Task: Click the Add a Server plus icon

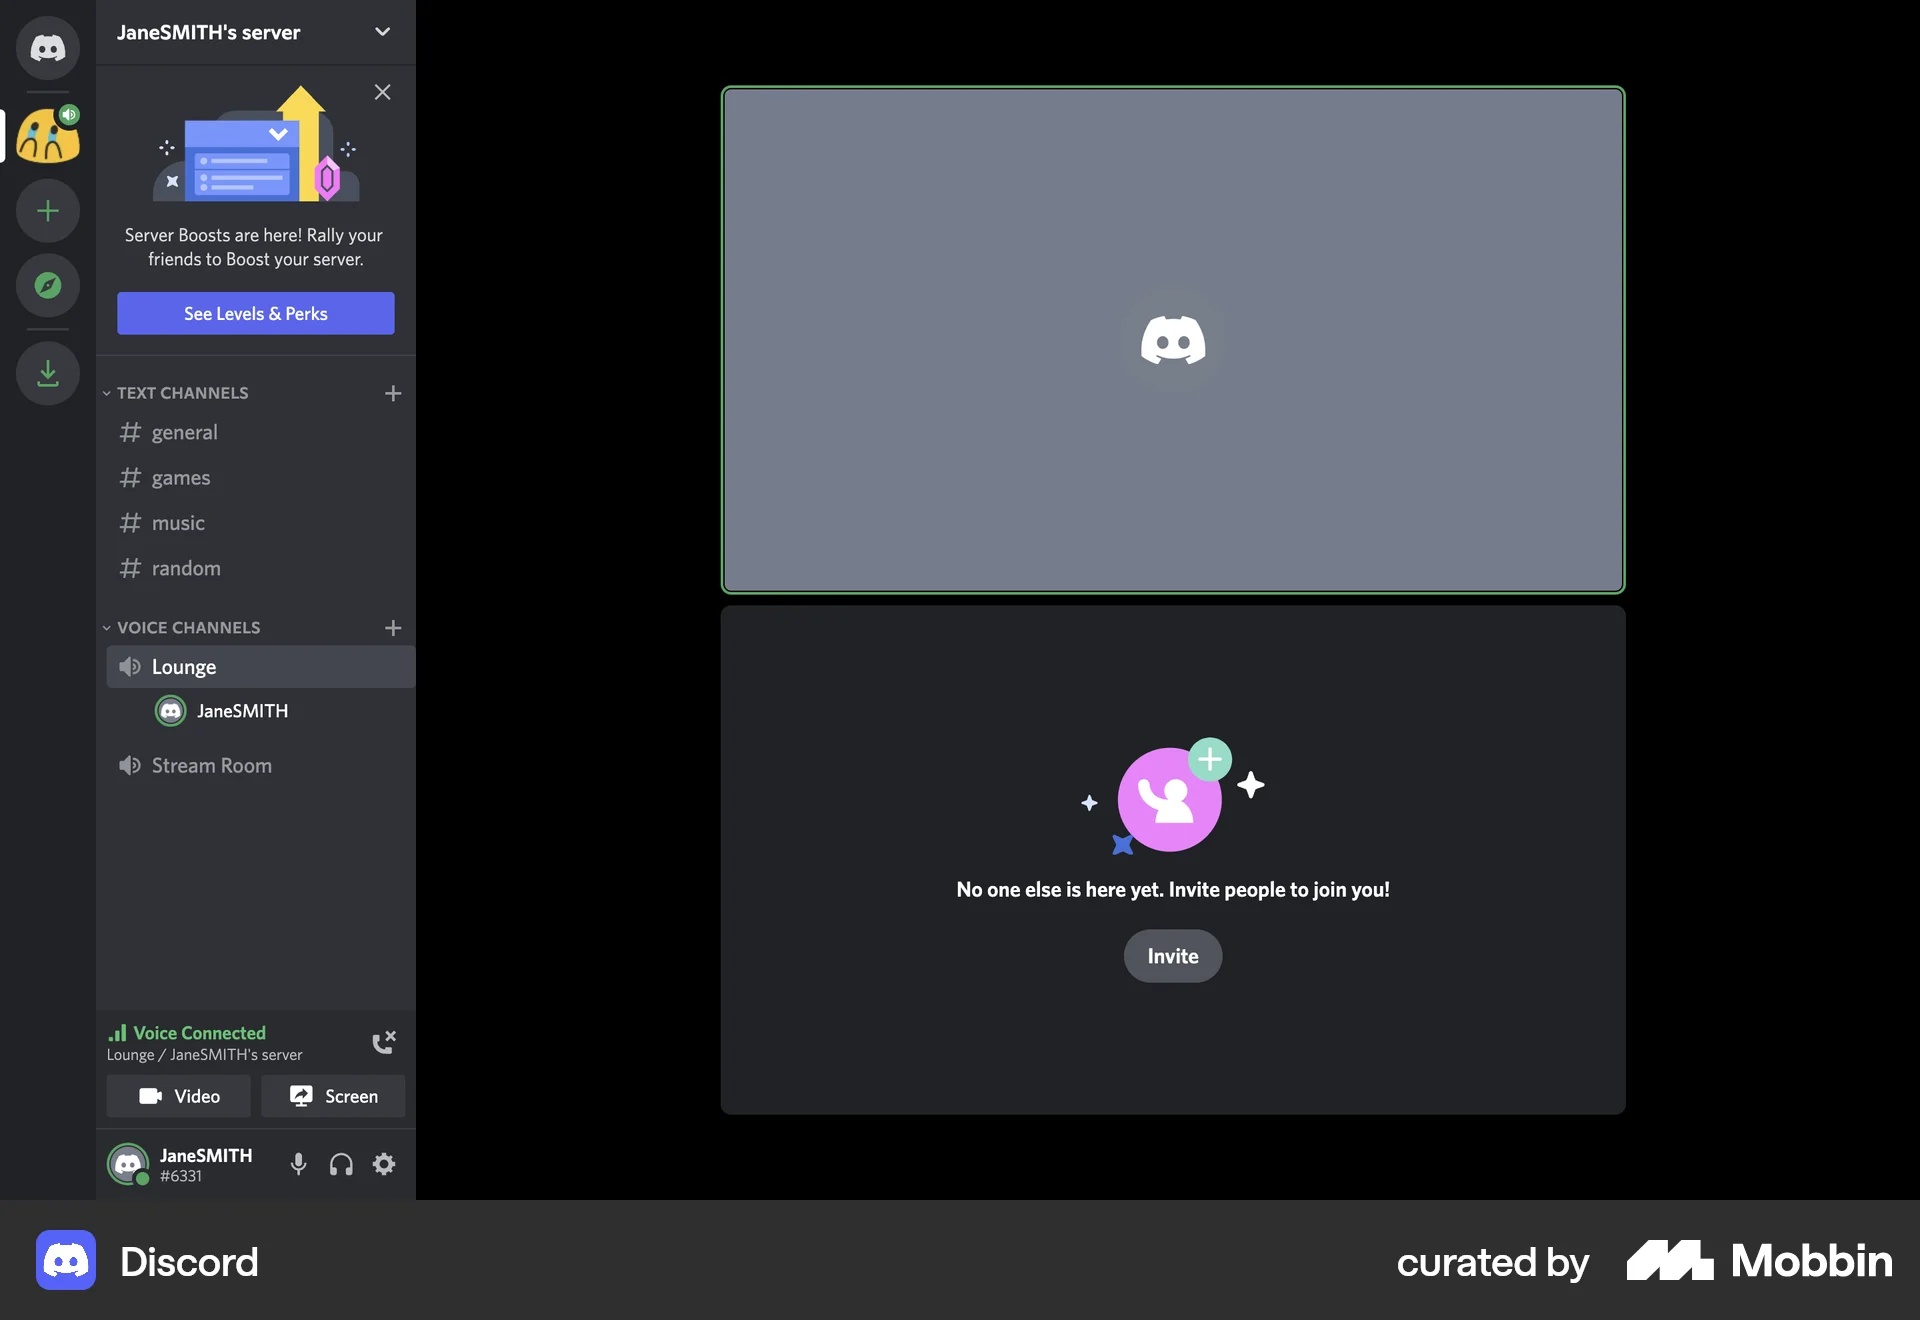Action: (x=47, y=210)
